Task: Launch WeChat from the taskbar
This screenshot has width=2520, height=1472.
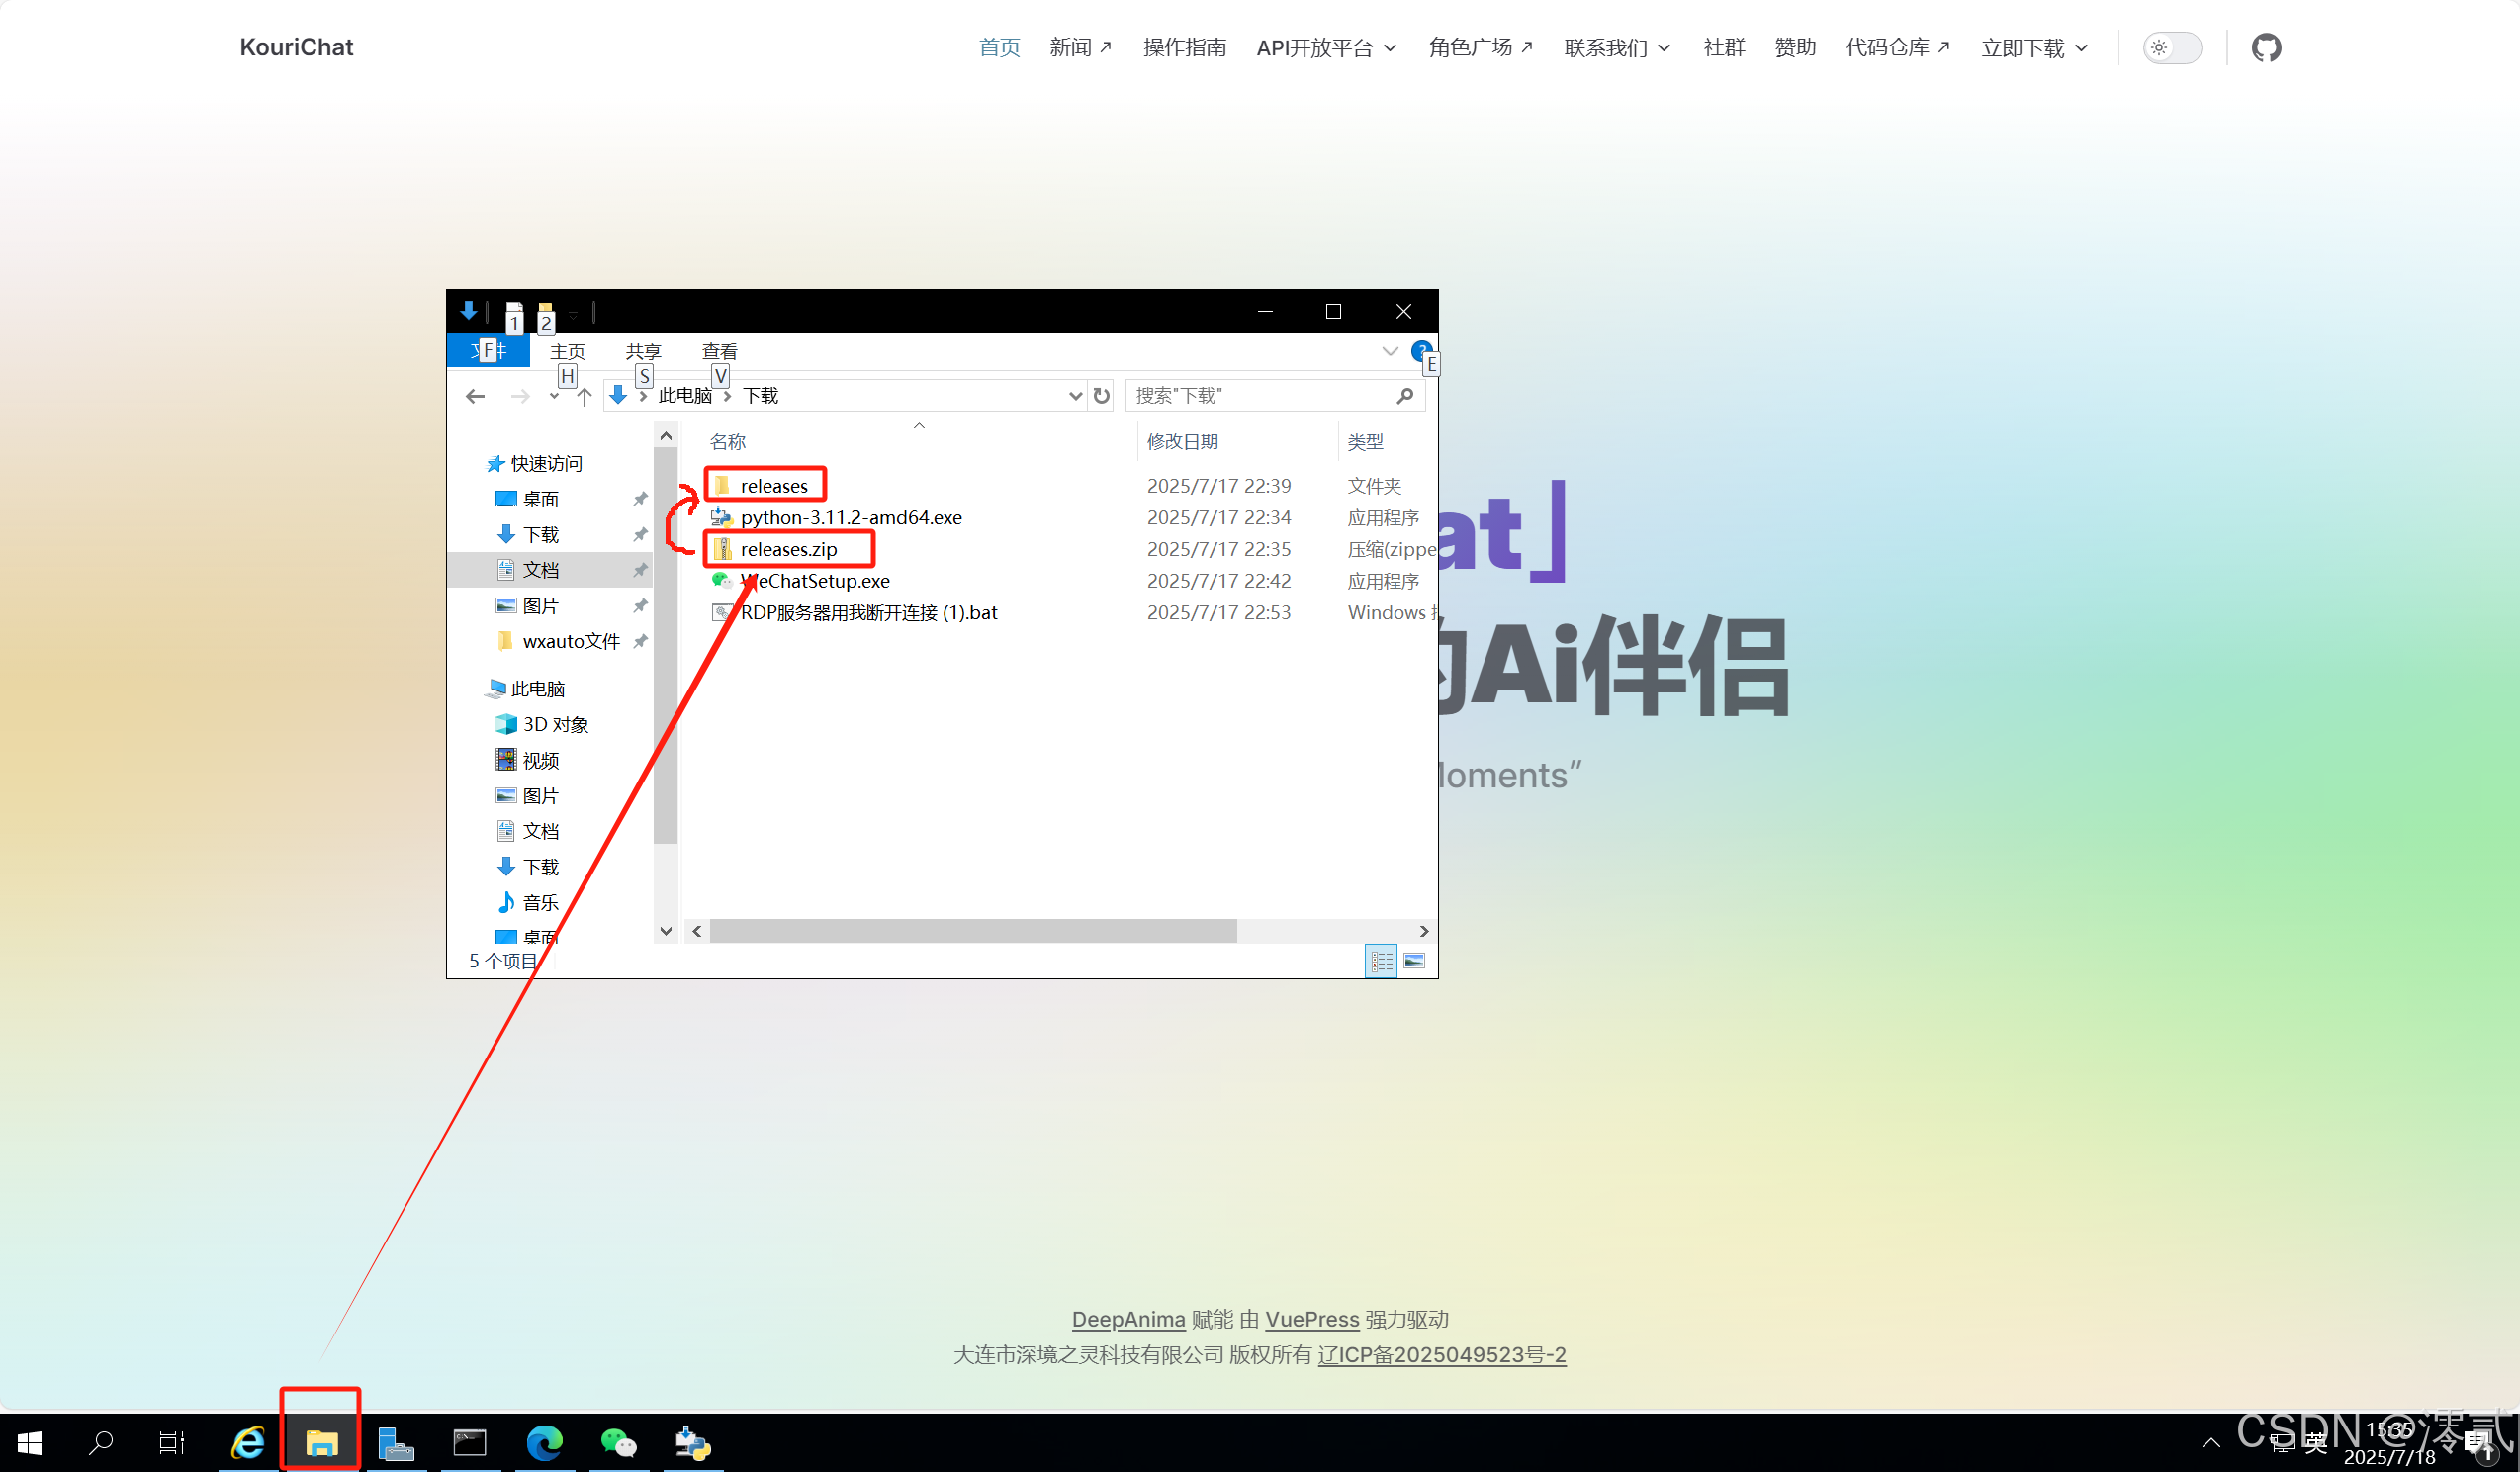Action: point(618,1443)
